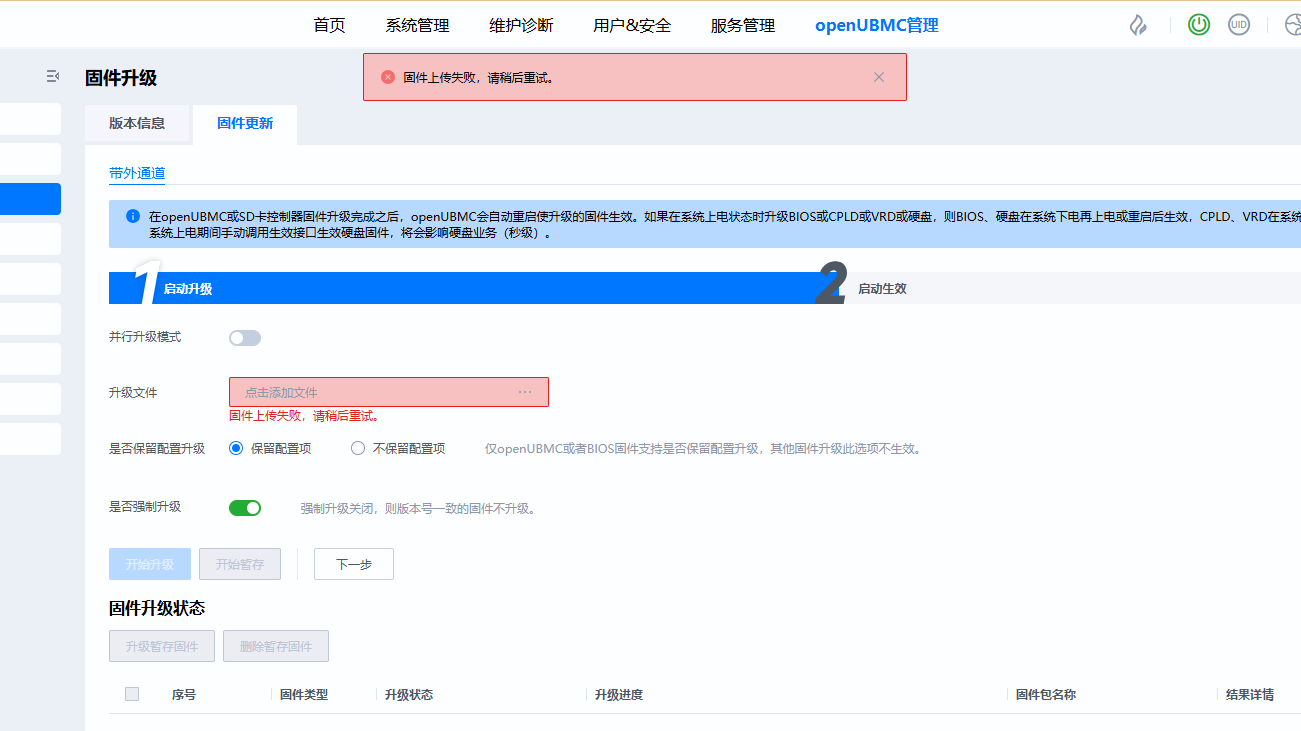Screen dimensions: 1301x731
Task: Switch to the 版本信息 tab
Action: [x=137, y=124]
